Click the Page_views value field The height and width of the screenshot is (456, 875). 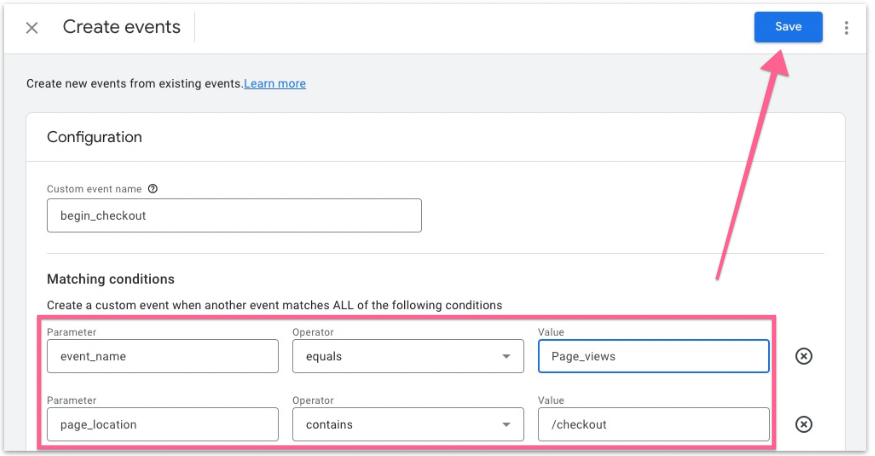653,356
